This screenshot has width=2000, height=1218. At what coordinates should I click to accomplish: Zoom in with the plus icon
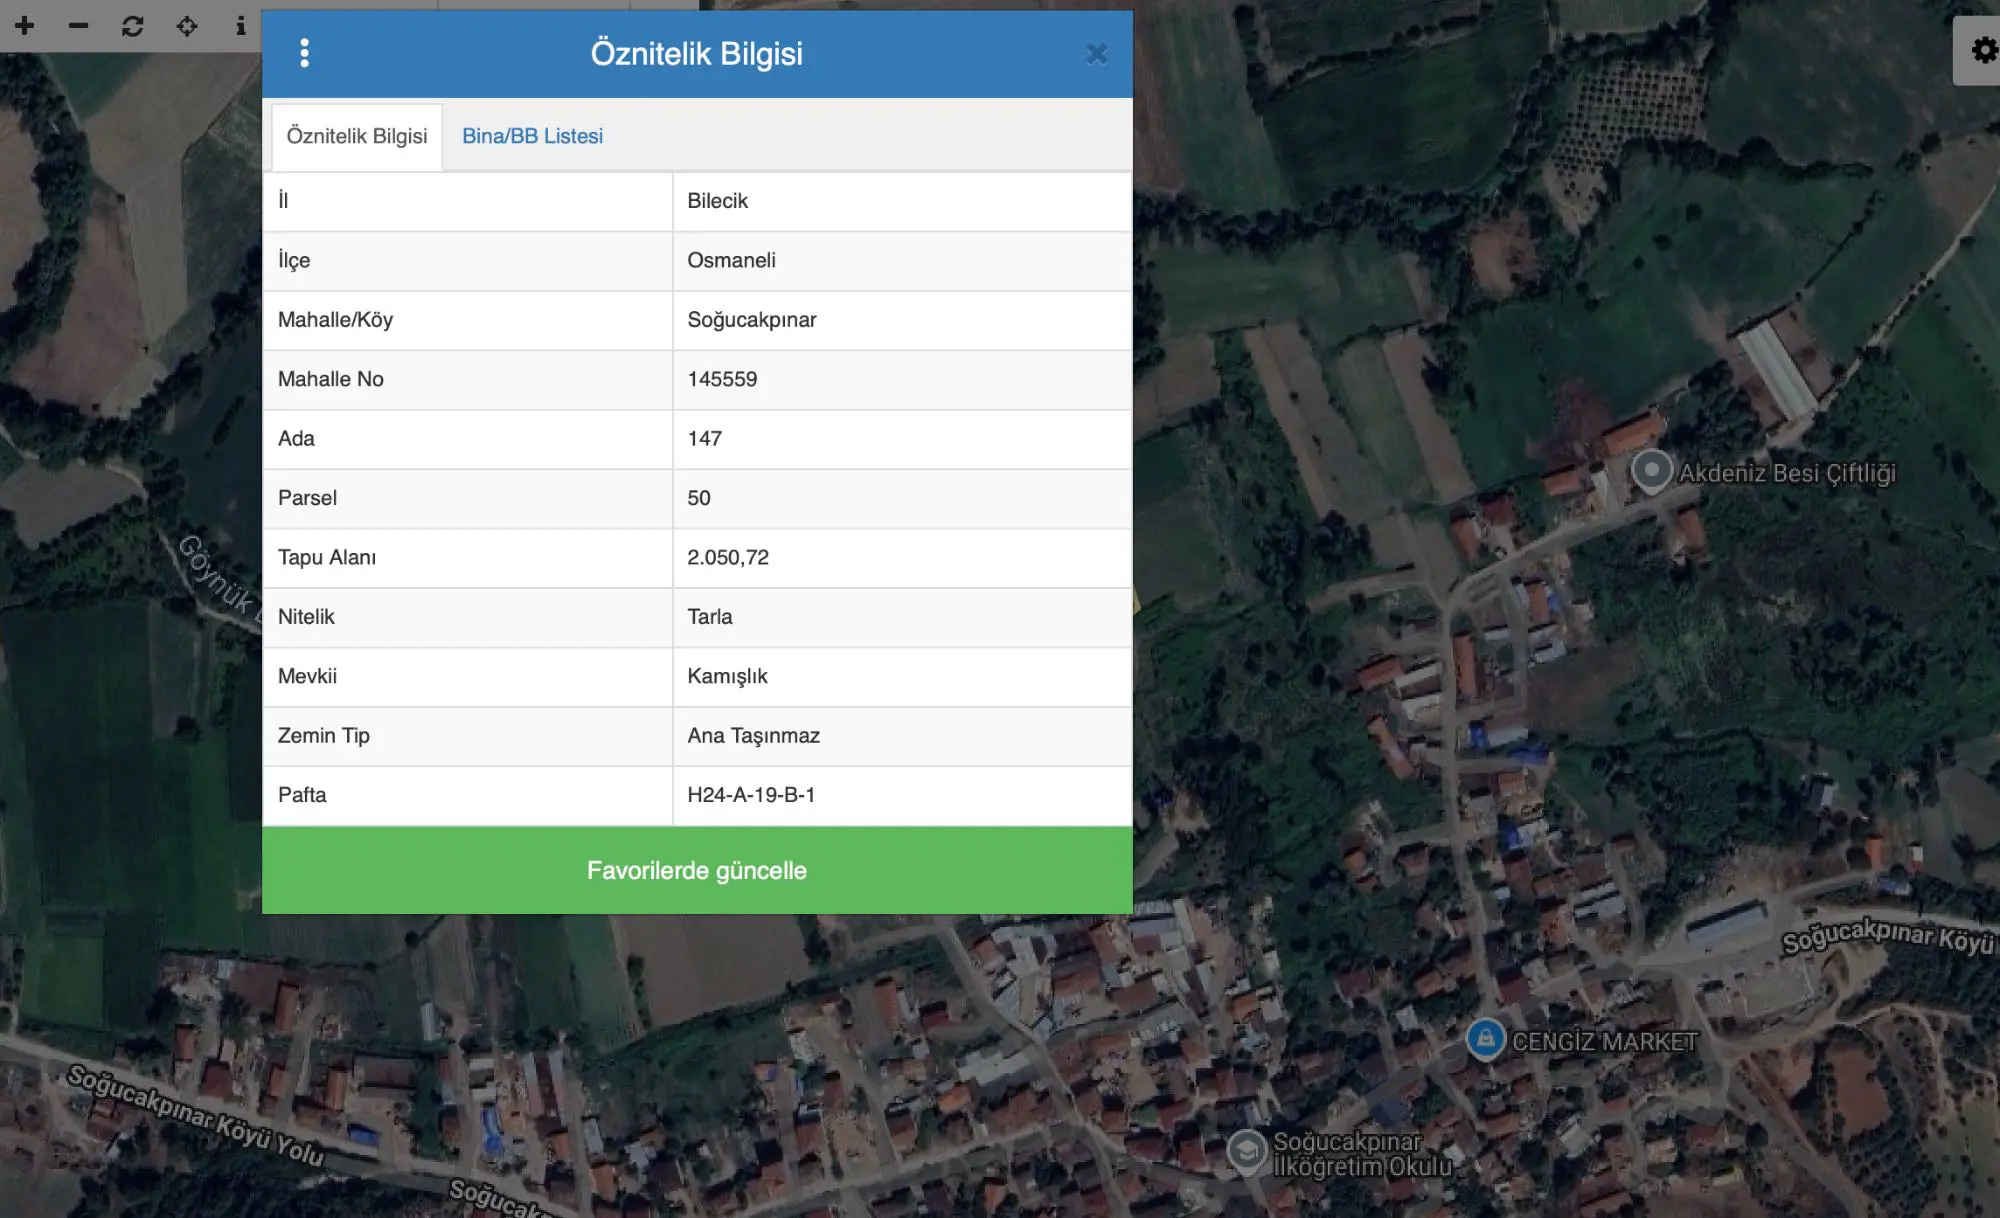(x=25, y=26)
